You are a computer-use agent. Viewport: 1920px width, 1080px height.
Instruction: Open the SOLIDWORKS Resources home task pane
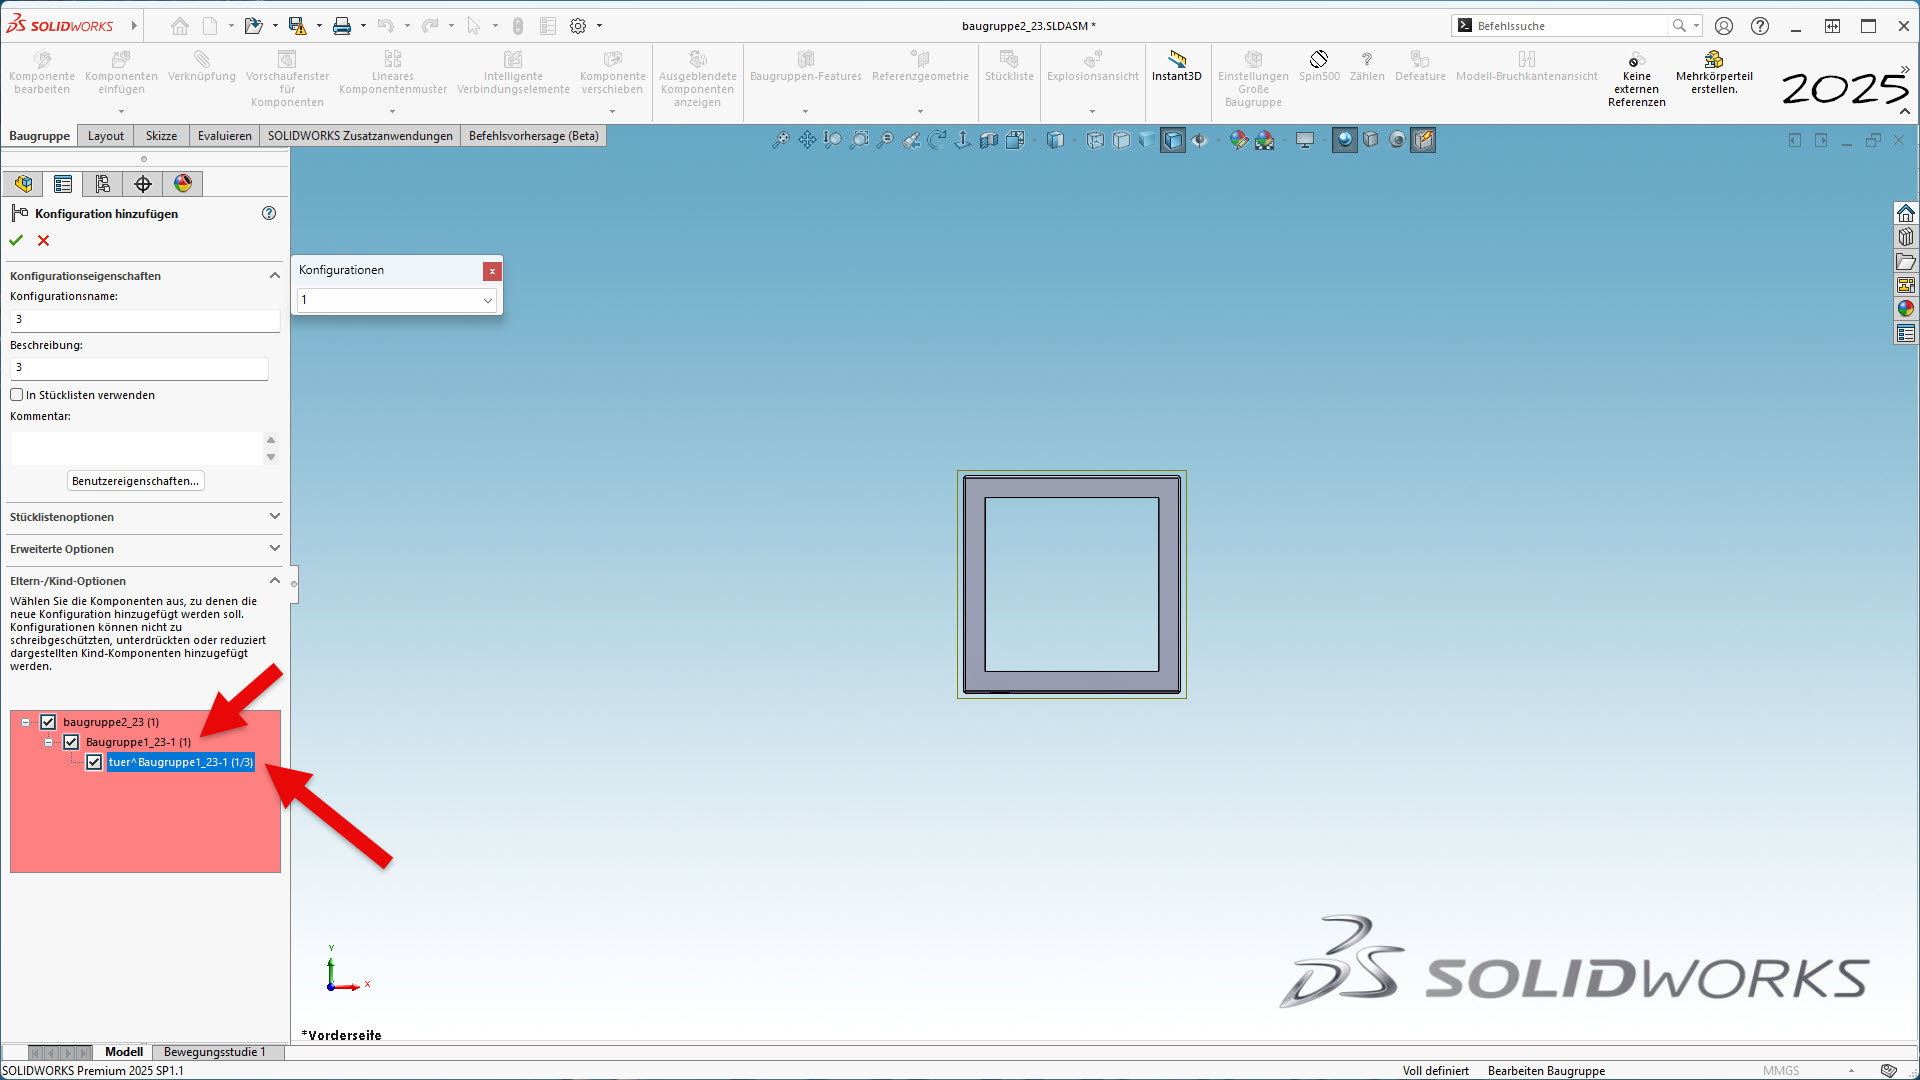tap(1906, 213)
